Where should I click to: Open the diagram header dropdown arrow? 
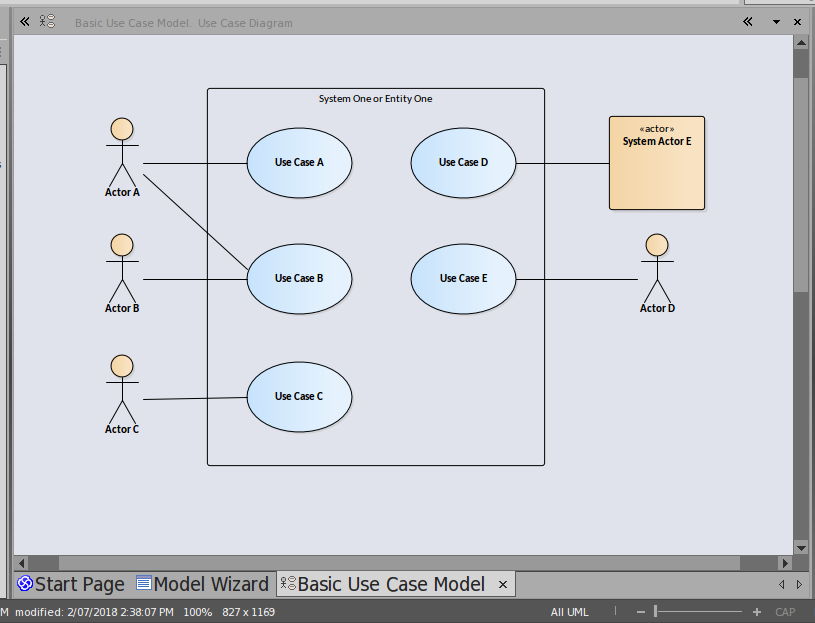click(776, 21)
